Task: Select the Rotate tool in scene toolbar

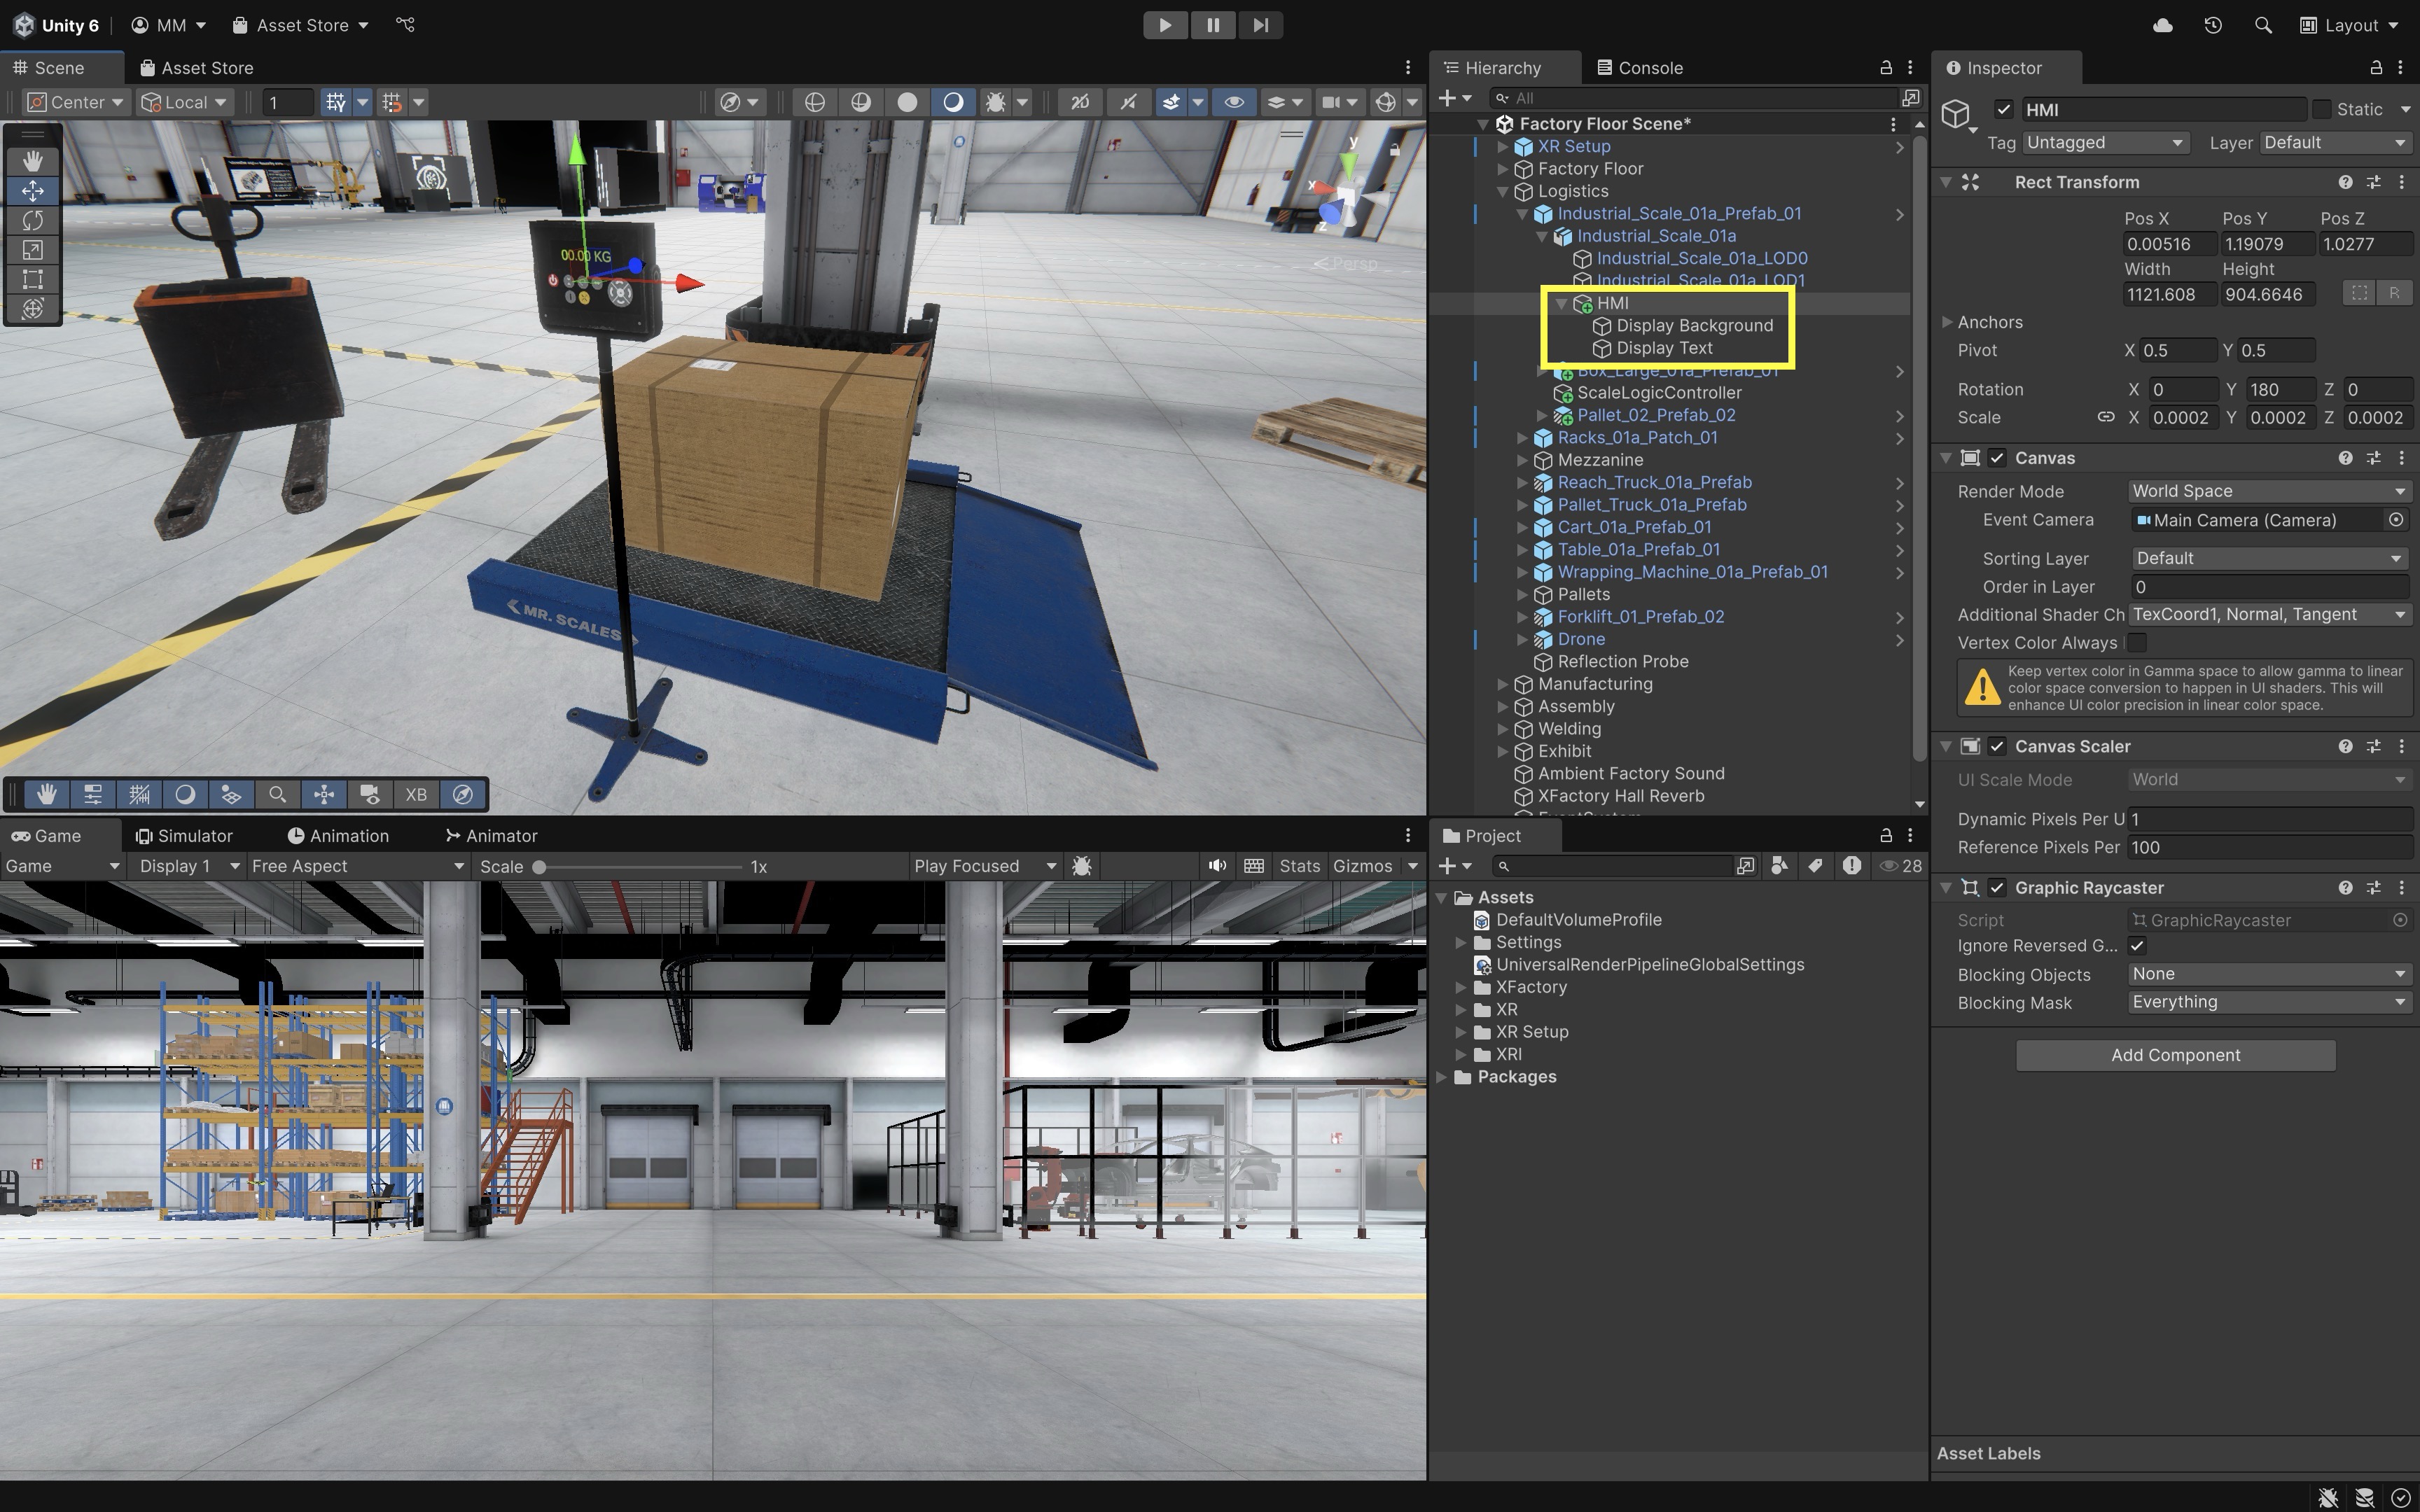Action: [32, 220]
